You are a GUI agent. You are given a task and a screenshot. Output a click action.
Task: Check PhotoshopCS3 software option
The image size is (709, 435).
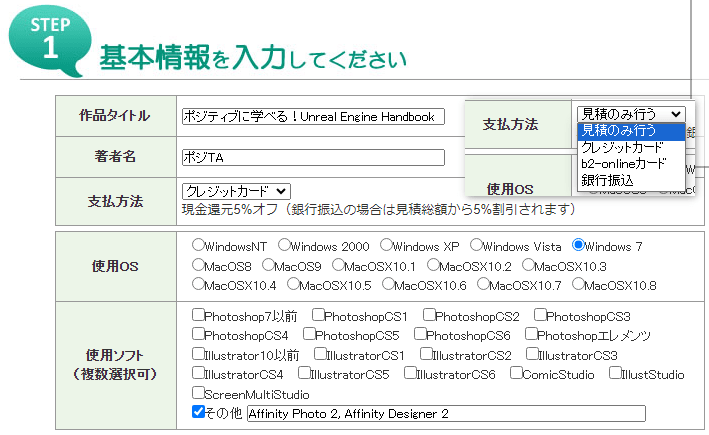[x=540, y=314]
